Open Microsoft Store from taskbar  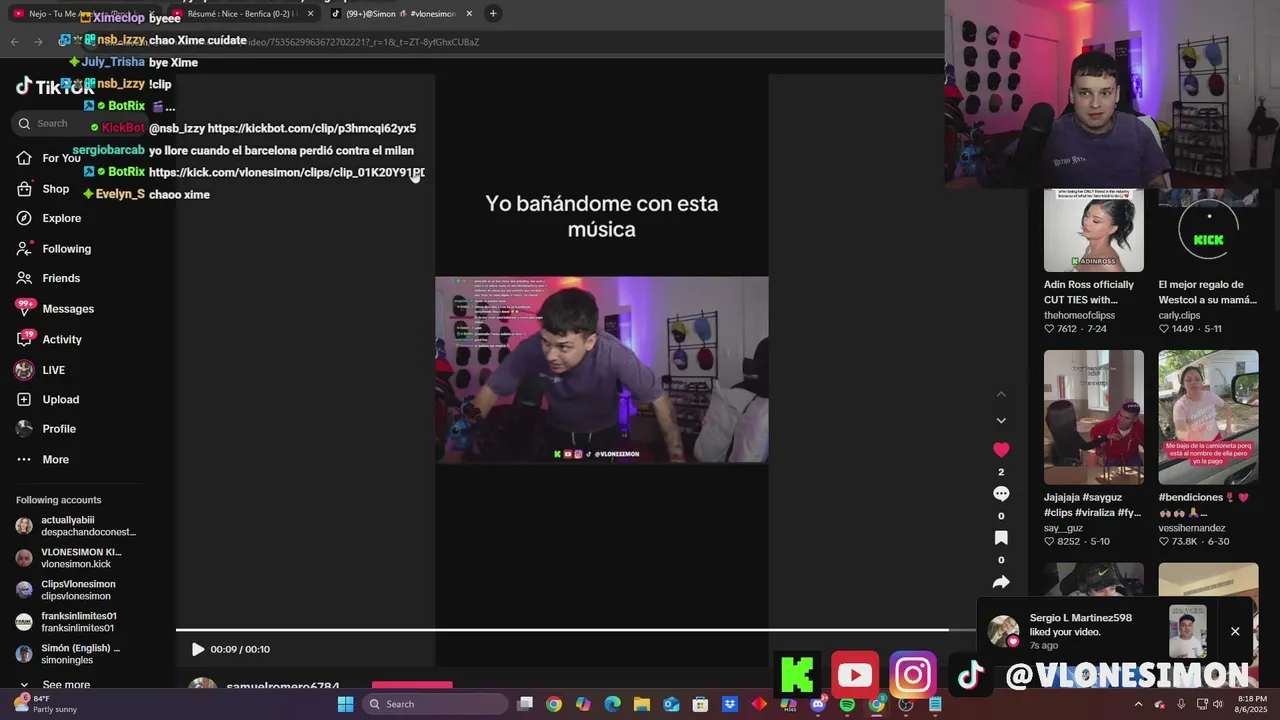click(x=700, y=704)
